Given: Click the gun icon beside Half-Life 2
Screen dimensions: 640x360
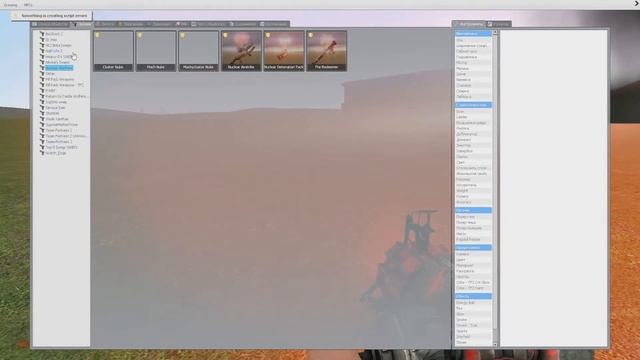Looking at the screenshot, I should (42, 51).
